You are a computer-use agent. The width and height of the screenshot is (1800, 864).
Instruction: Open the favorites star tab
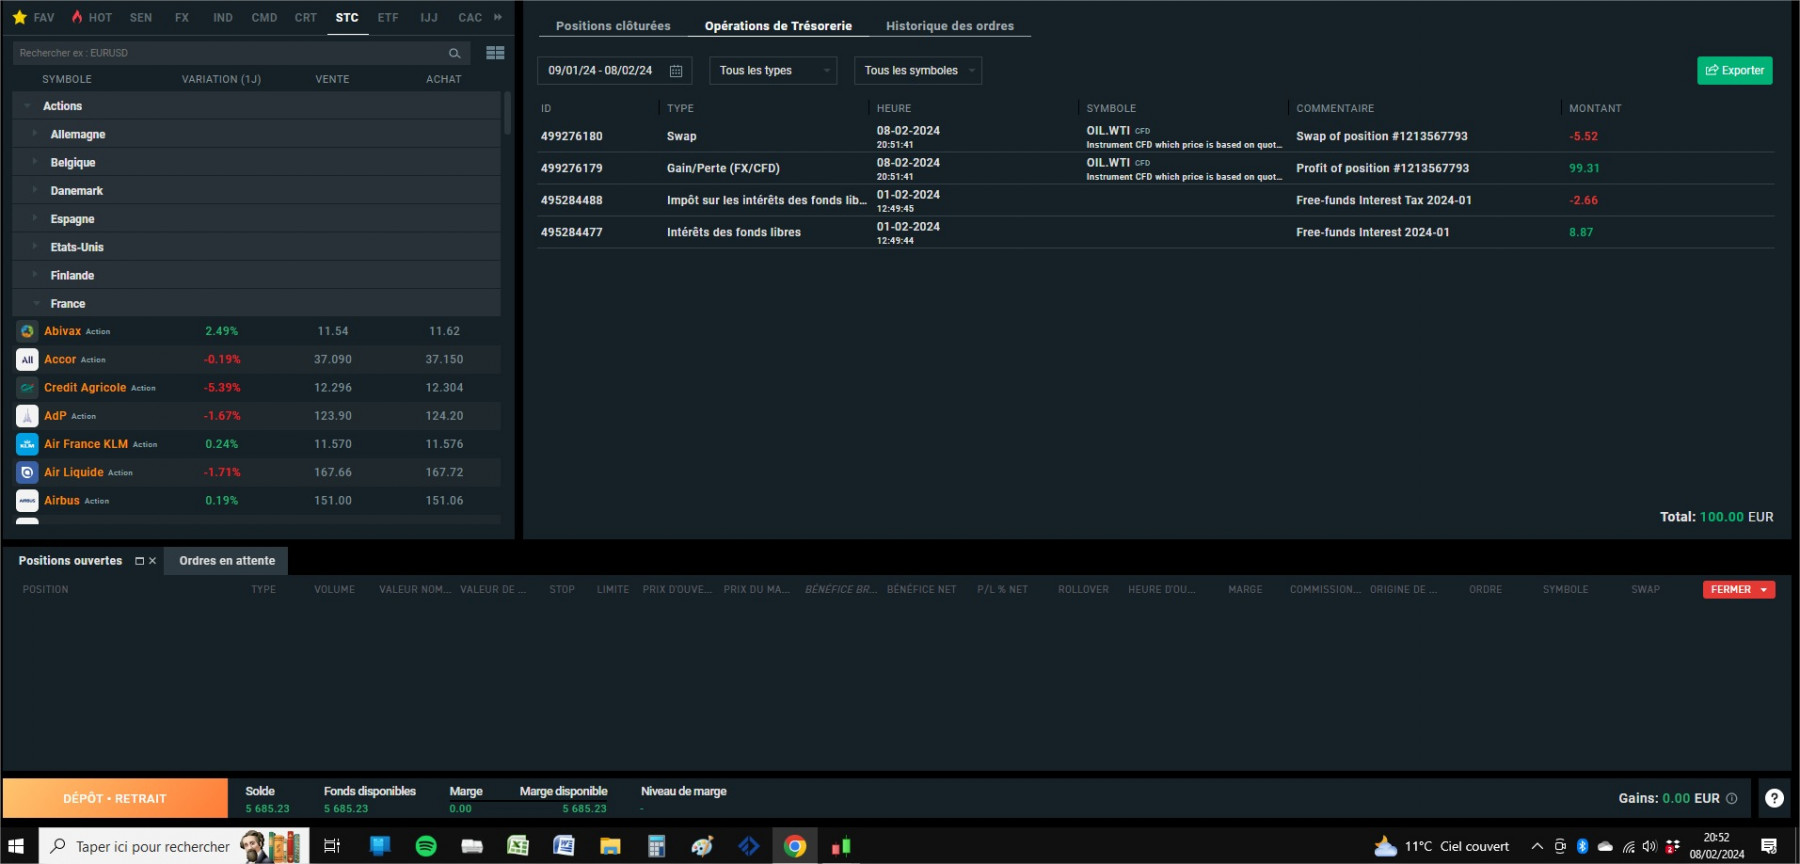pyautogui.click(x=33, y=17)
